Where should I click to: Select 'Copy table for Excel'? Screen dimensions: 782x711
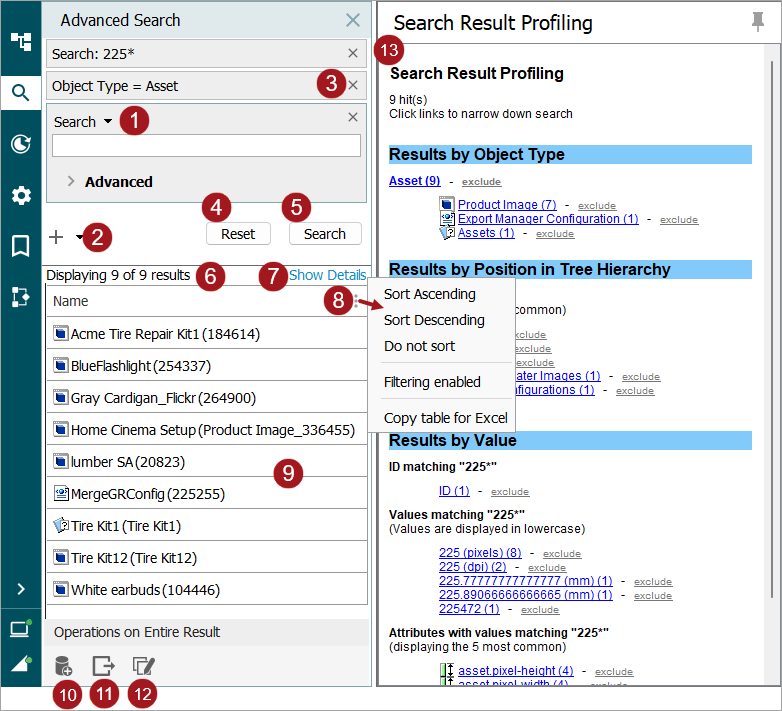(x=445, y=418)
